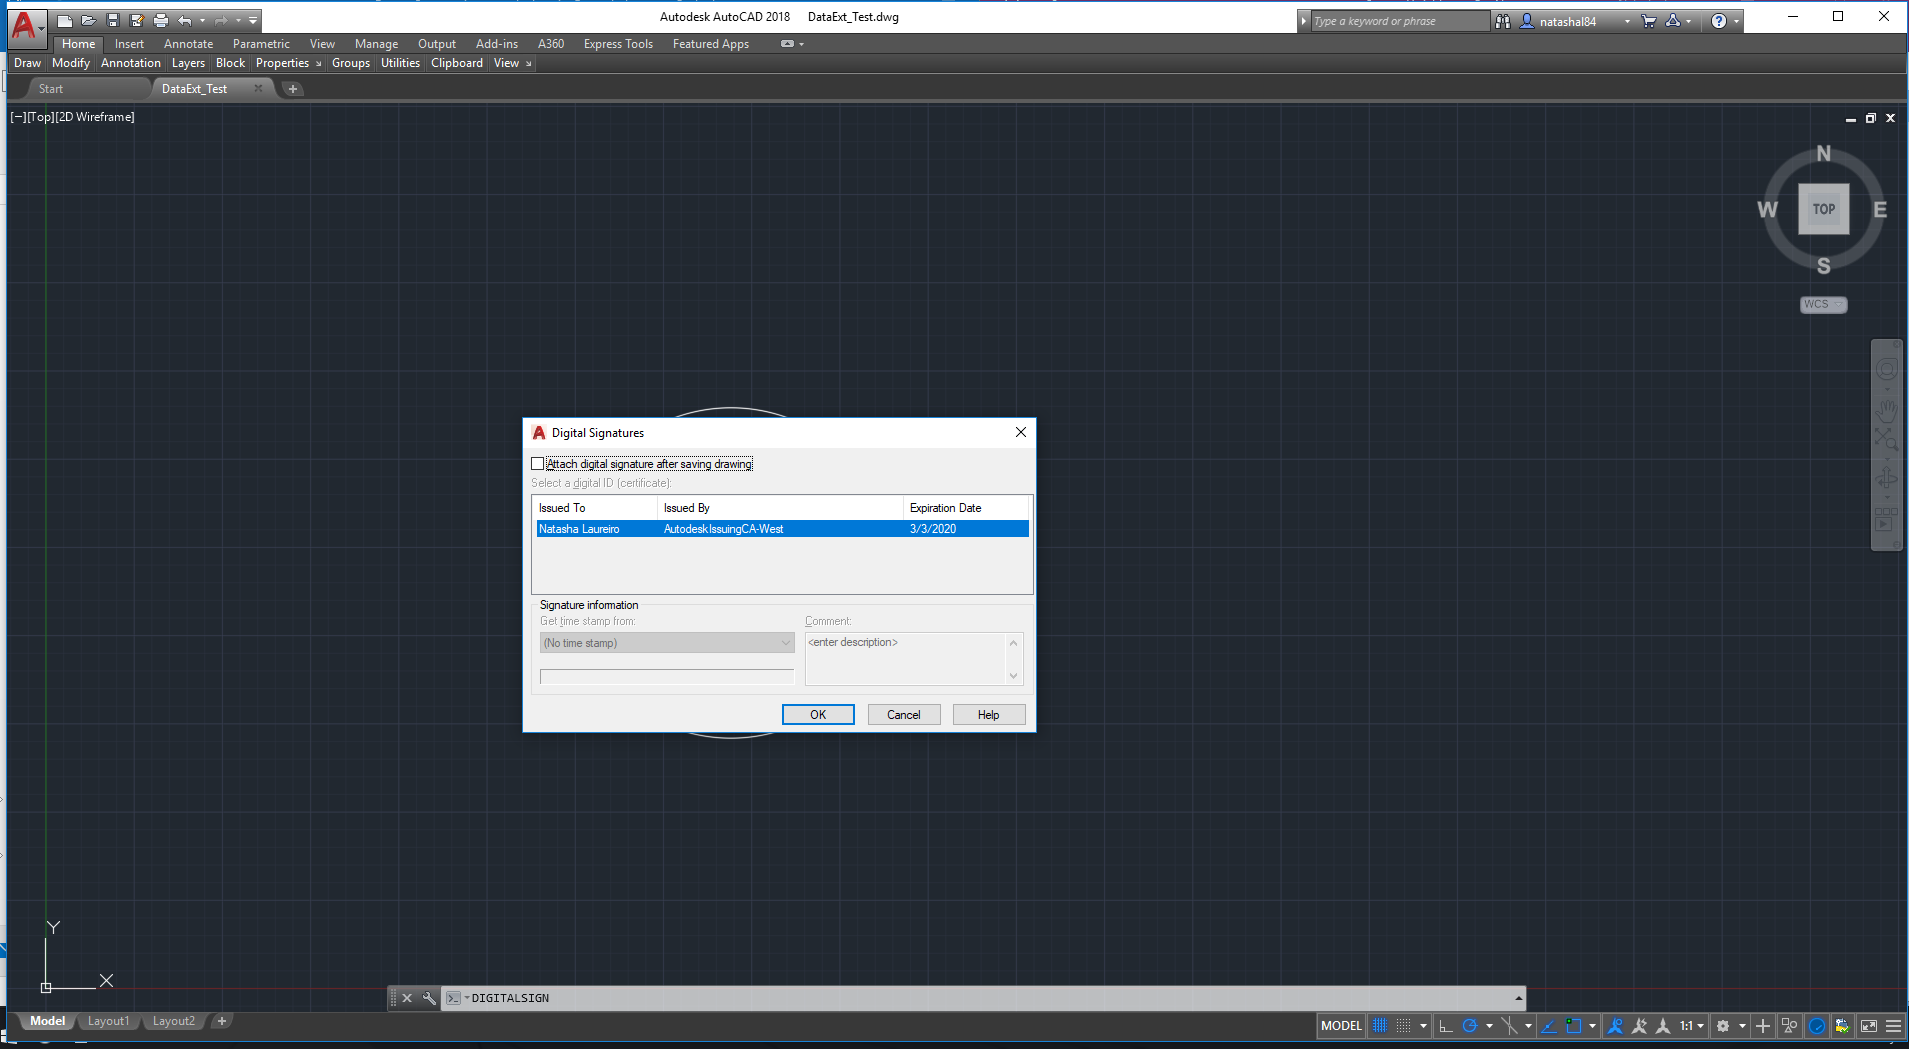Open the Get time stamp from dropdown
The height and width of the screenshot is (1049, 1909).
pos(667,643)
